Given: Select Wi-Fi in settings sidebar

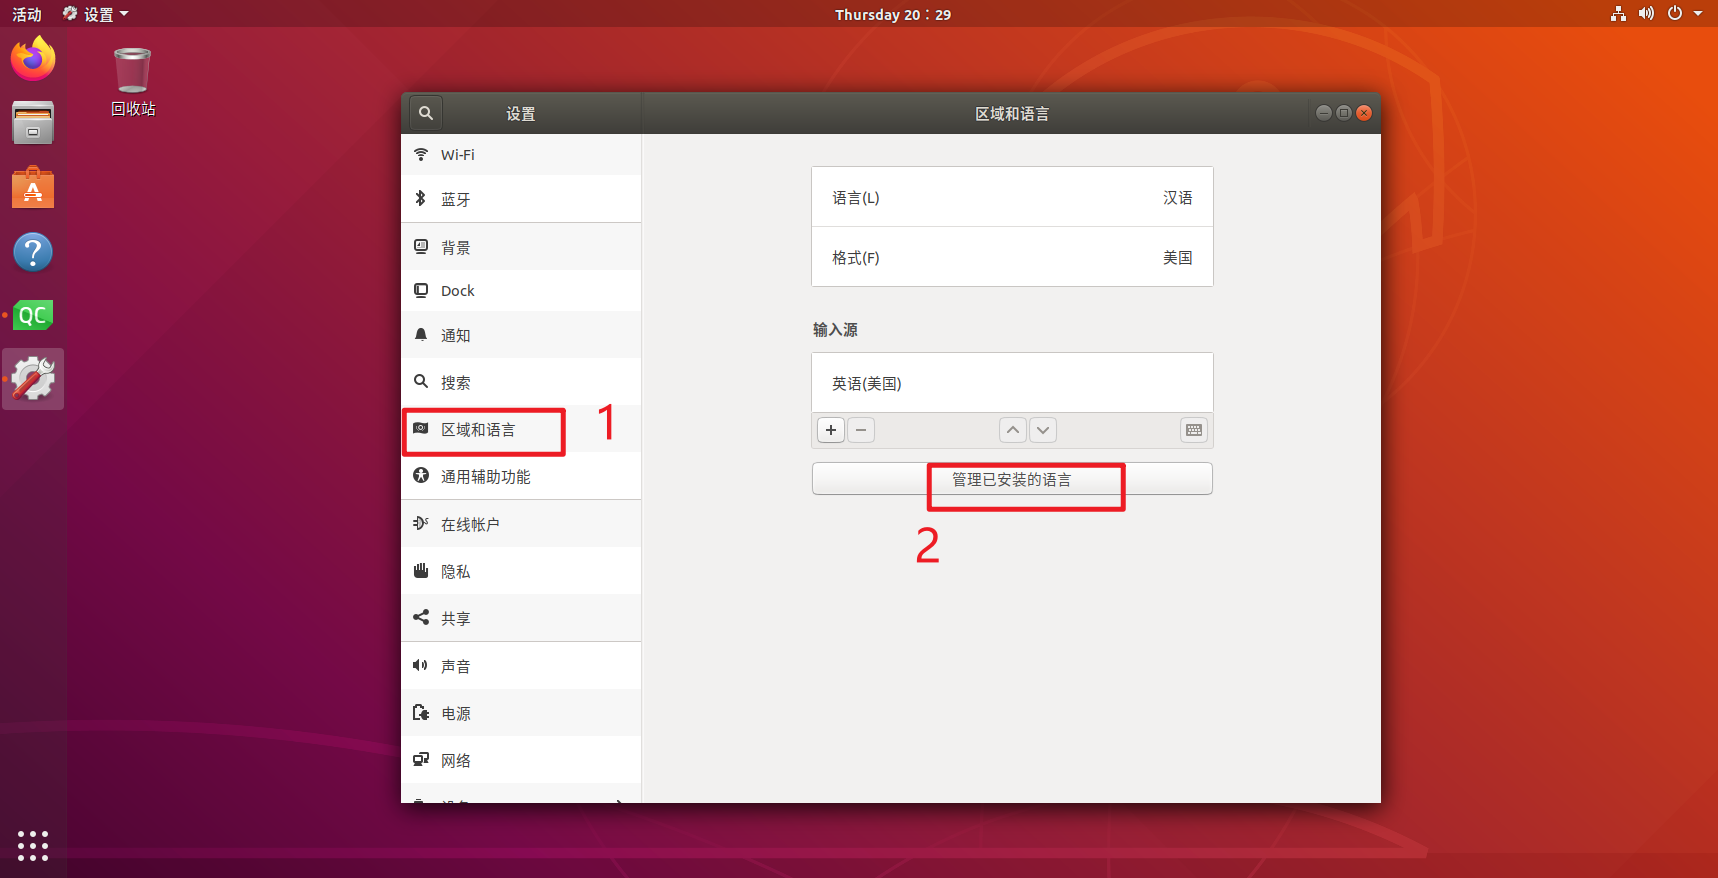Looking at the screenshot, I should pos(521,155).
